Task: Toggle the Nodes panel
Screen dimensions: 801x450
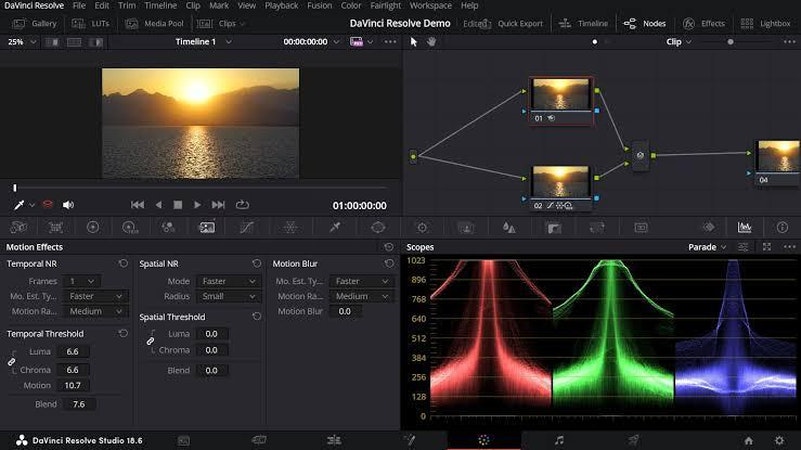Action: (x=645, y=23)
